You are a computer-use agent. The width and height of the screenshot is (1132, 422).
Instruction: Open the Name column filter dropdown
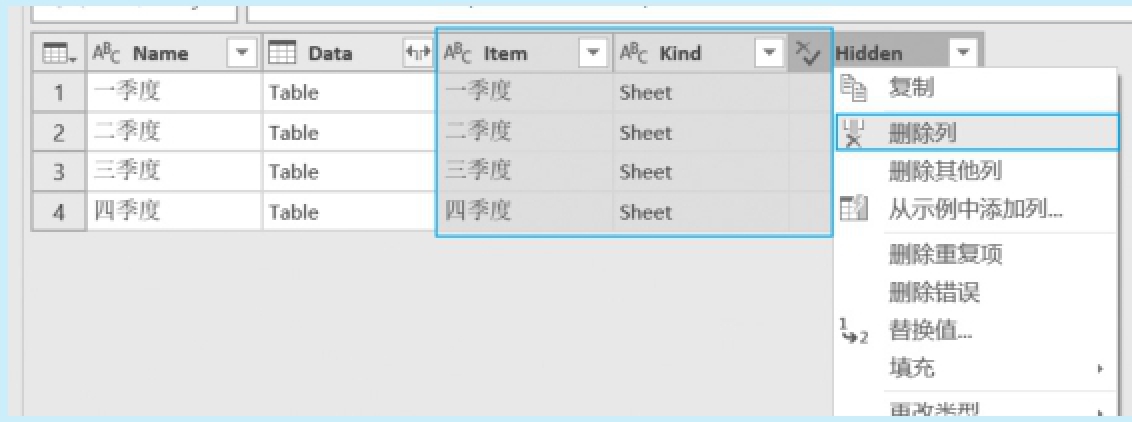(241, 54)
